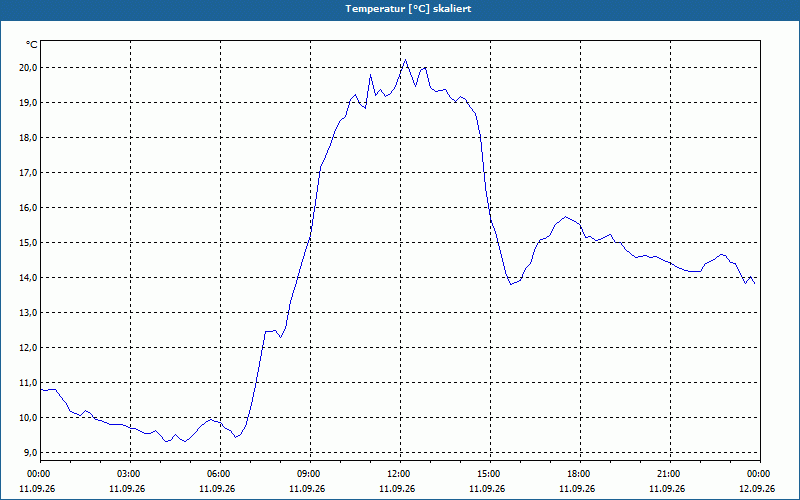
Task: Click the "00:00" time label above 12.09.26
Action: point(758,474)
